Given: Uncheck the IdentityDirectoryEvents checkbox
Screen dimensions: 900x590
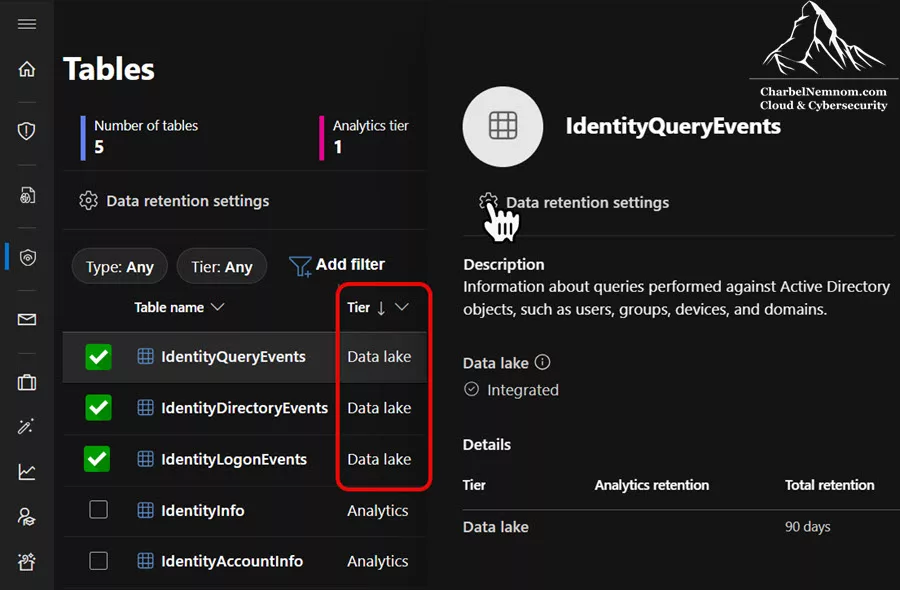Looking at the screenshot, I should coord(99,407).
